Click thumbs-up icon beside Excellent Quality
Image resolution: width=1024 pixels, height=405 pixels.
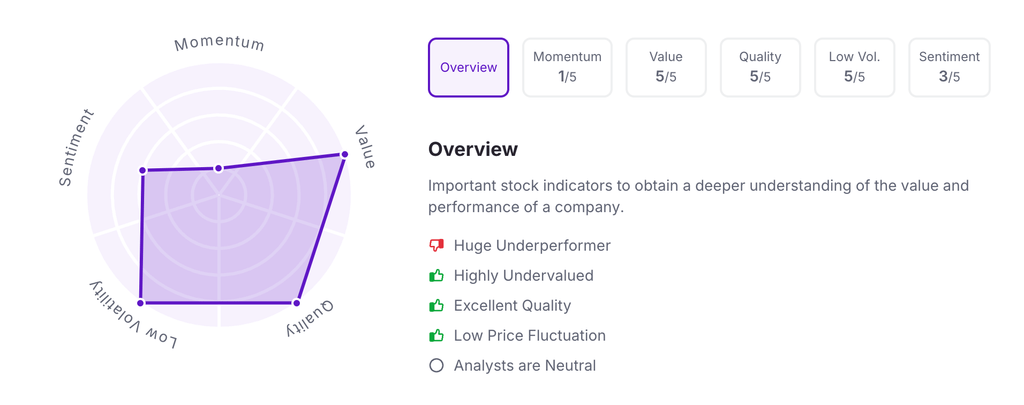pos(436,306)
